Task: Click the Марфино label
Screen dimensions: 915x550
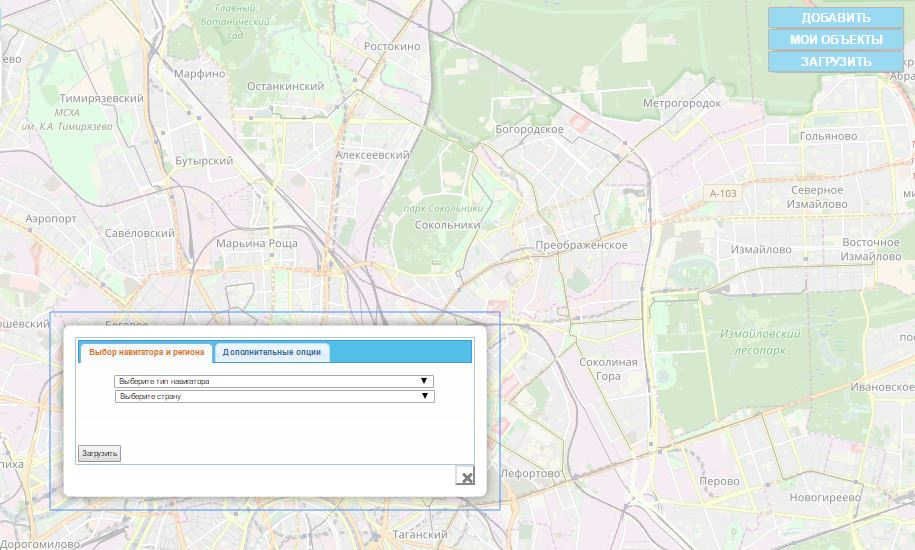Action: pos(200,73)
